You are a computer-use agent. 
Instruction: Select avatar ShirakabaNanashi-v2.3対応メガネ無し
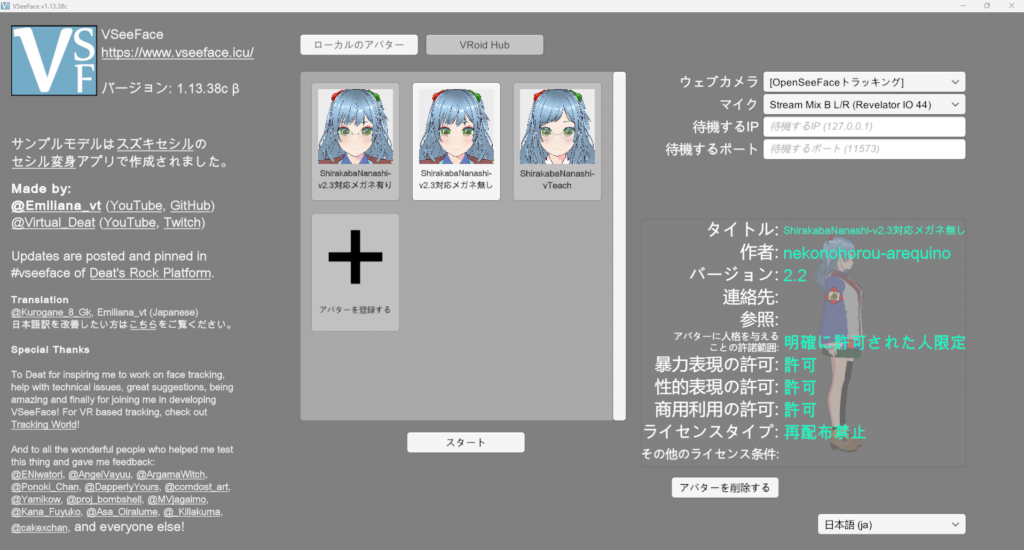tap(456, 141)
